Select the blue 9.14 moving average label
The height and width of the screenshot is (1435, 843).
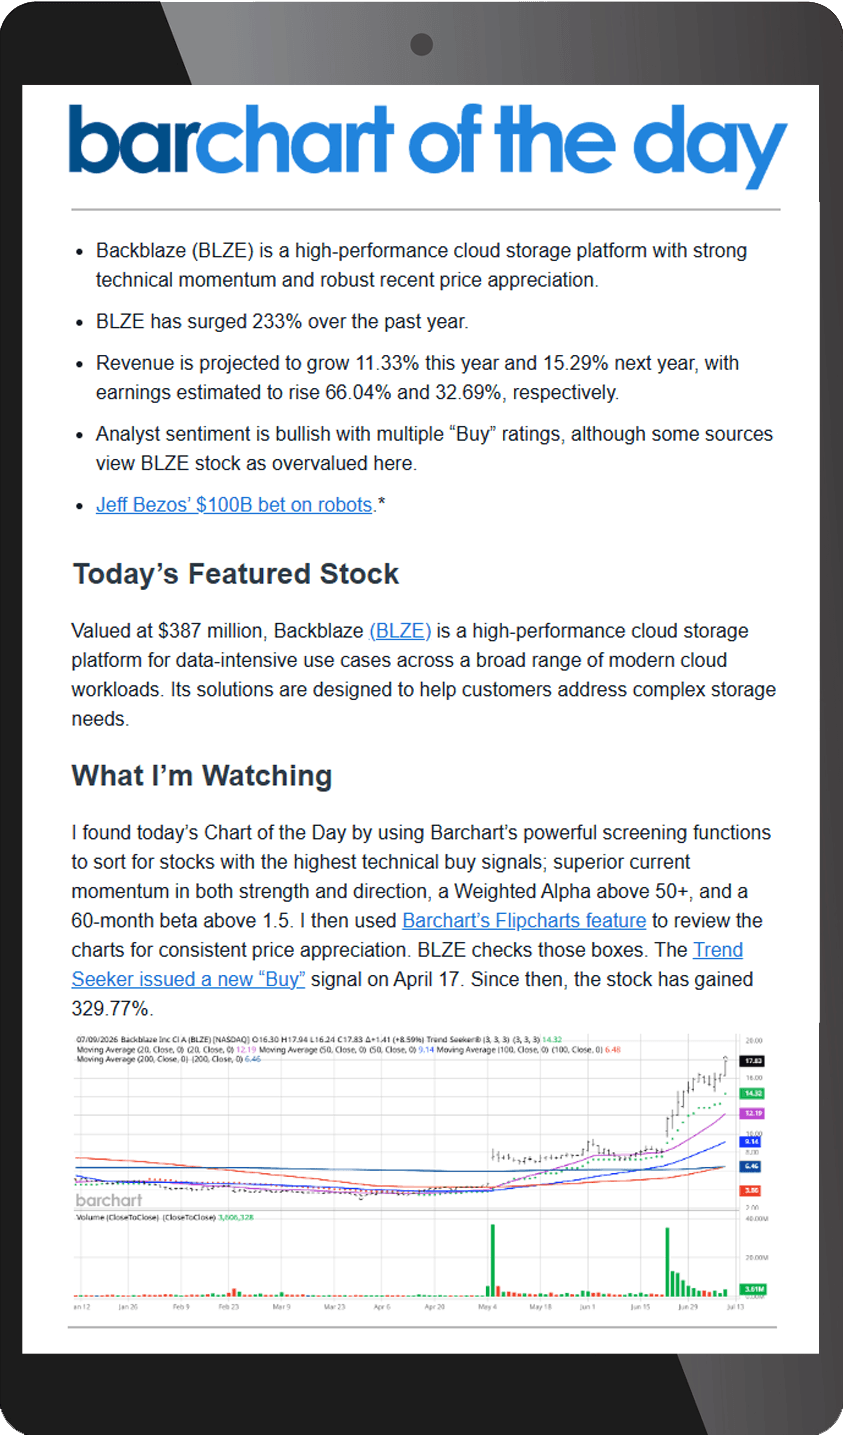[x=753, y=1141]
